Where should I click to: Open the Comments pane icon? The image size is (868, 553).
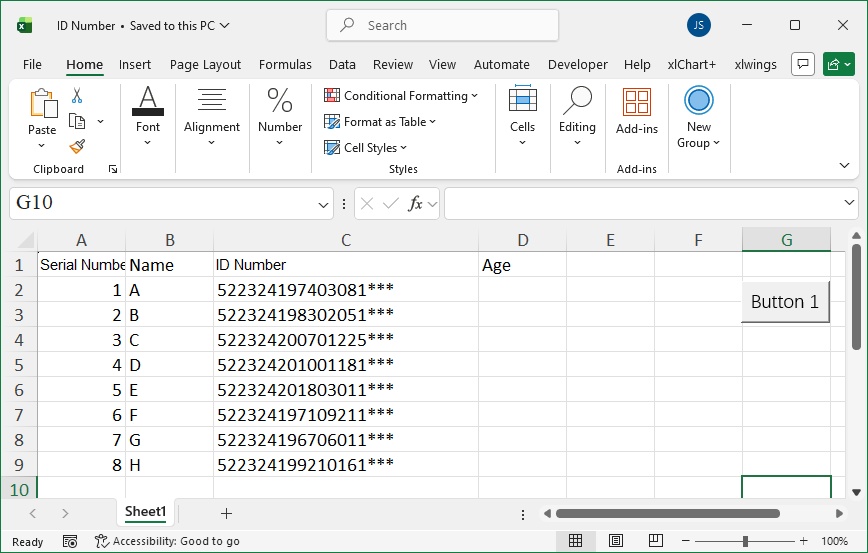coord(803,64)
